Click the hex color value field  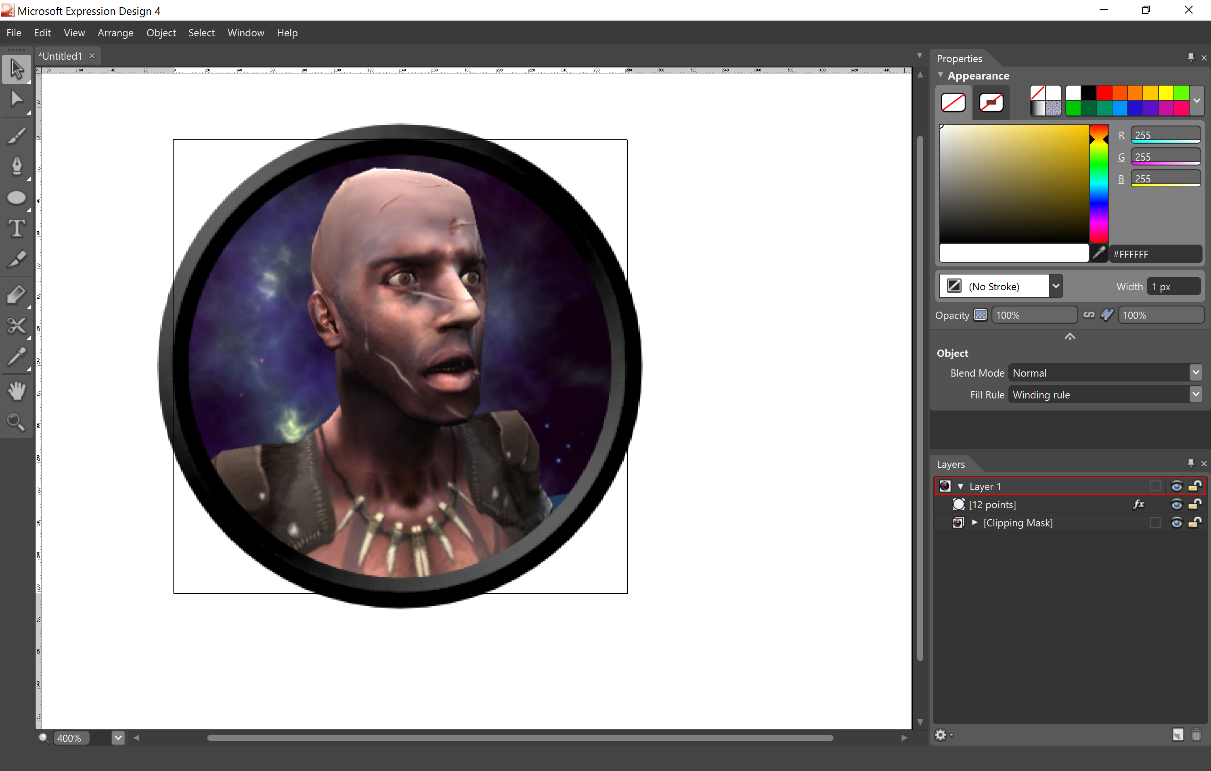click(x=1155, y=255)
